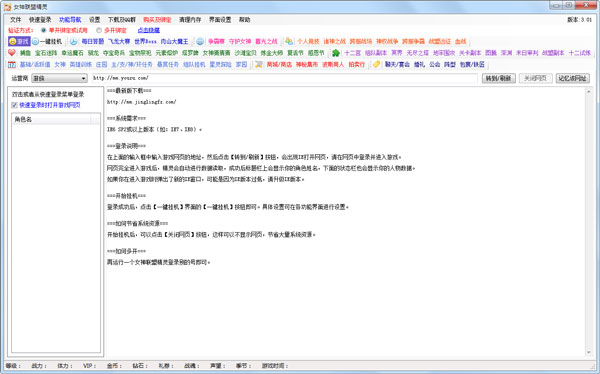
Task: Click the yellow tag icon before 聊天/宴会
Action: 377,64
